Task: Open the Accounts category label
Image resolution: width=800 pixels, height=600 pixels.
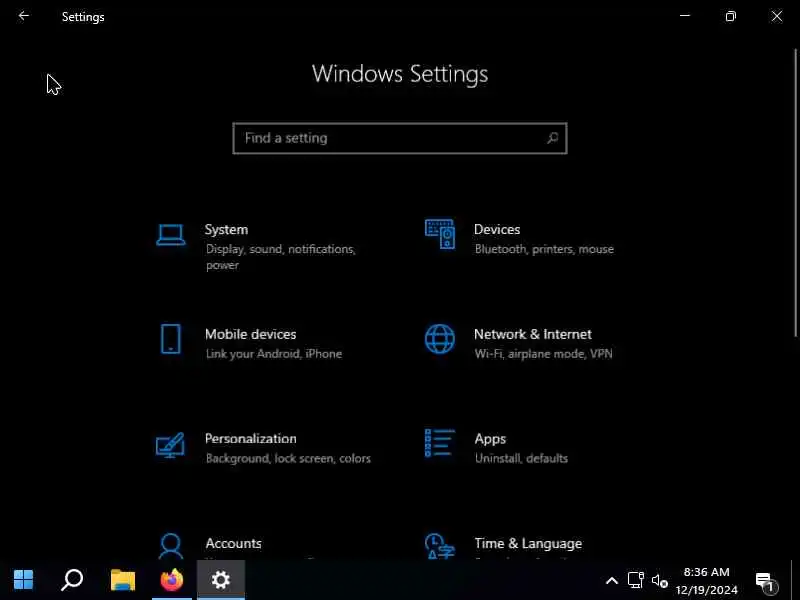Action: point(233,543)
